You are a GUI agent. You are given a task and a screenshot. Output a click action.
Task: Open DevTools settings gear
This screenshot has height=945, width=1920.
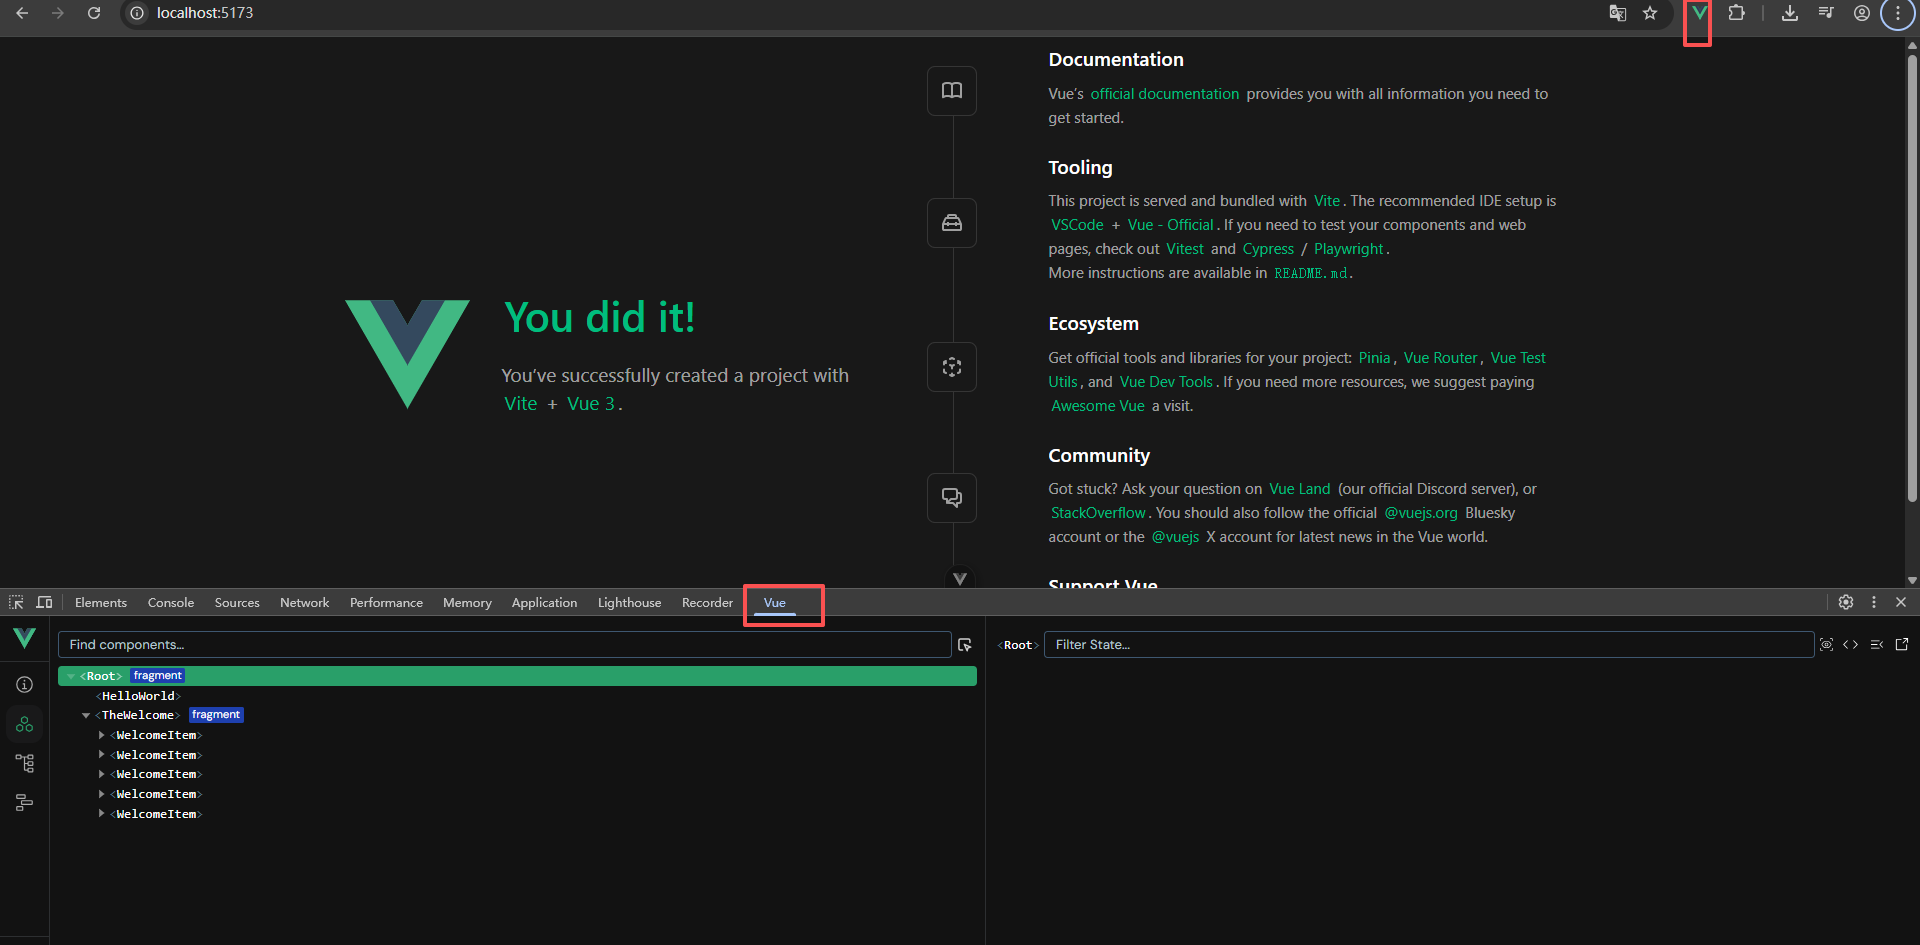(x=1846, y=602)
